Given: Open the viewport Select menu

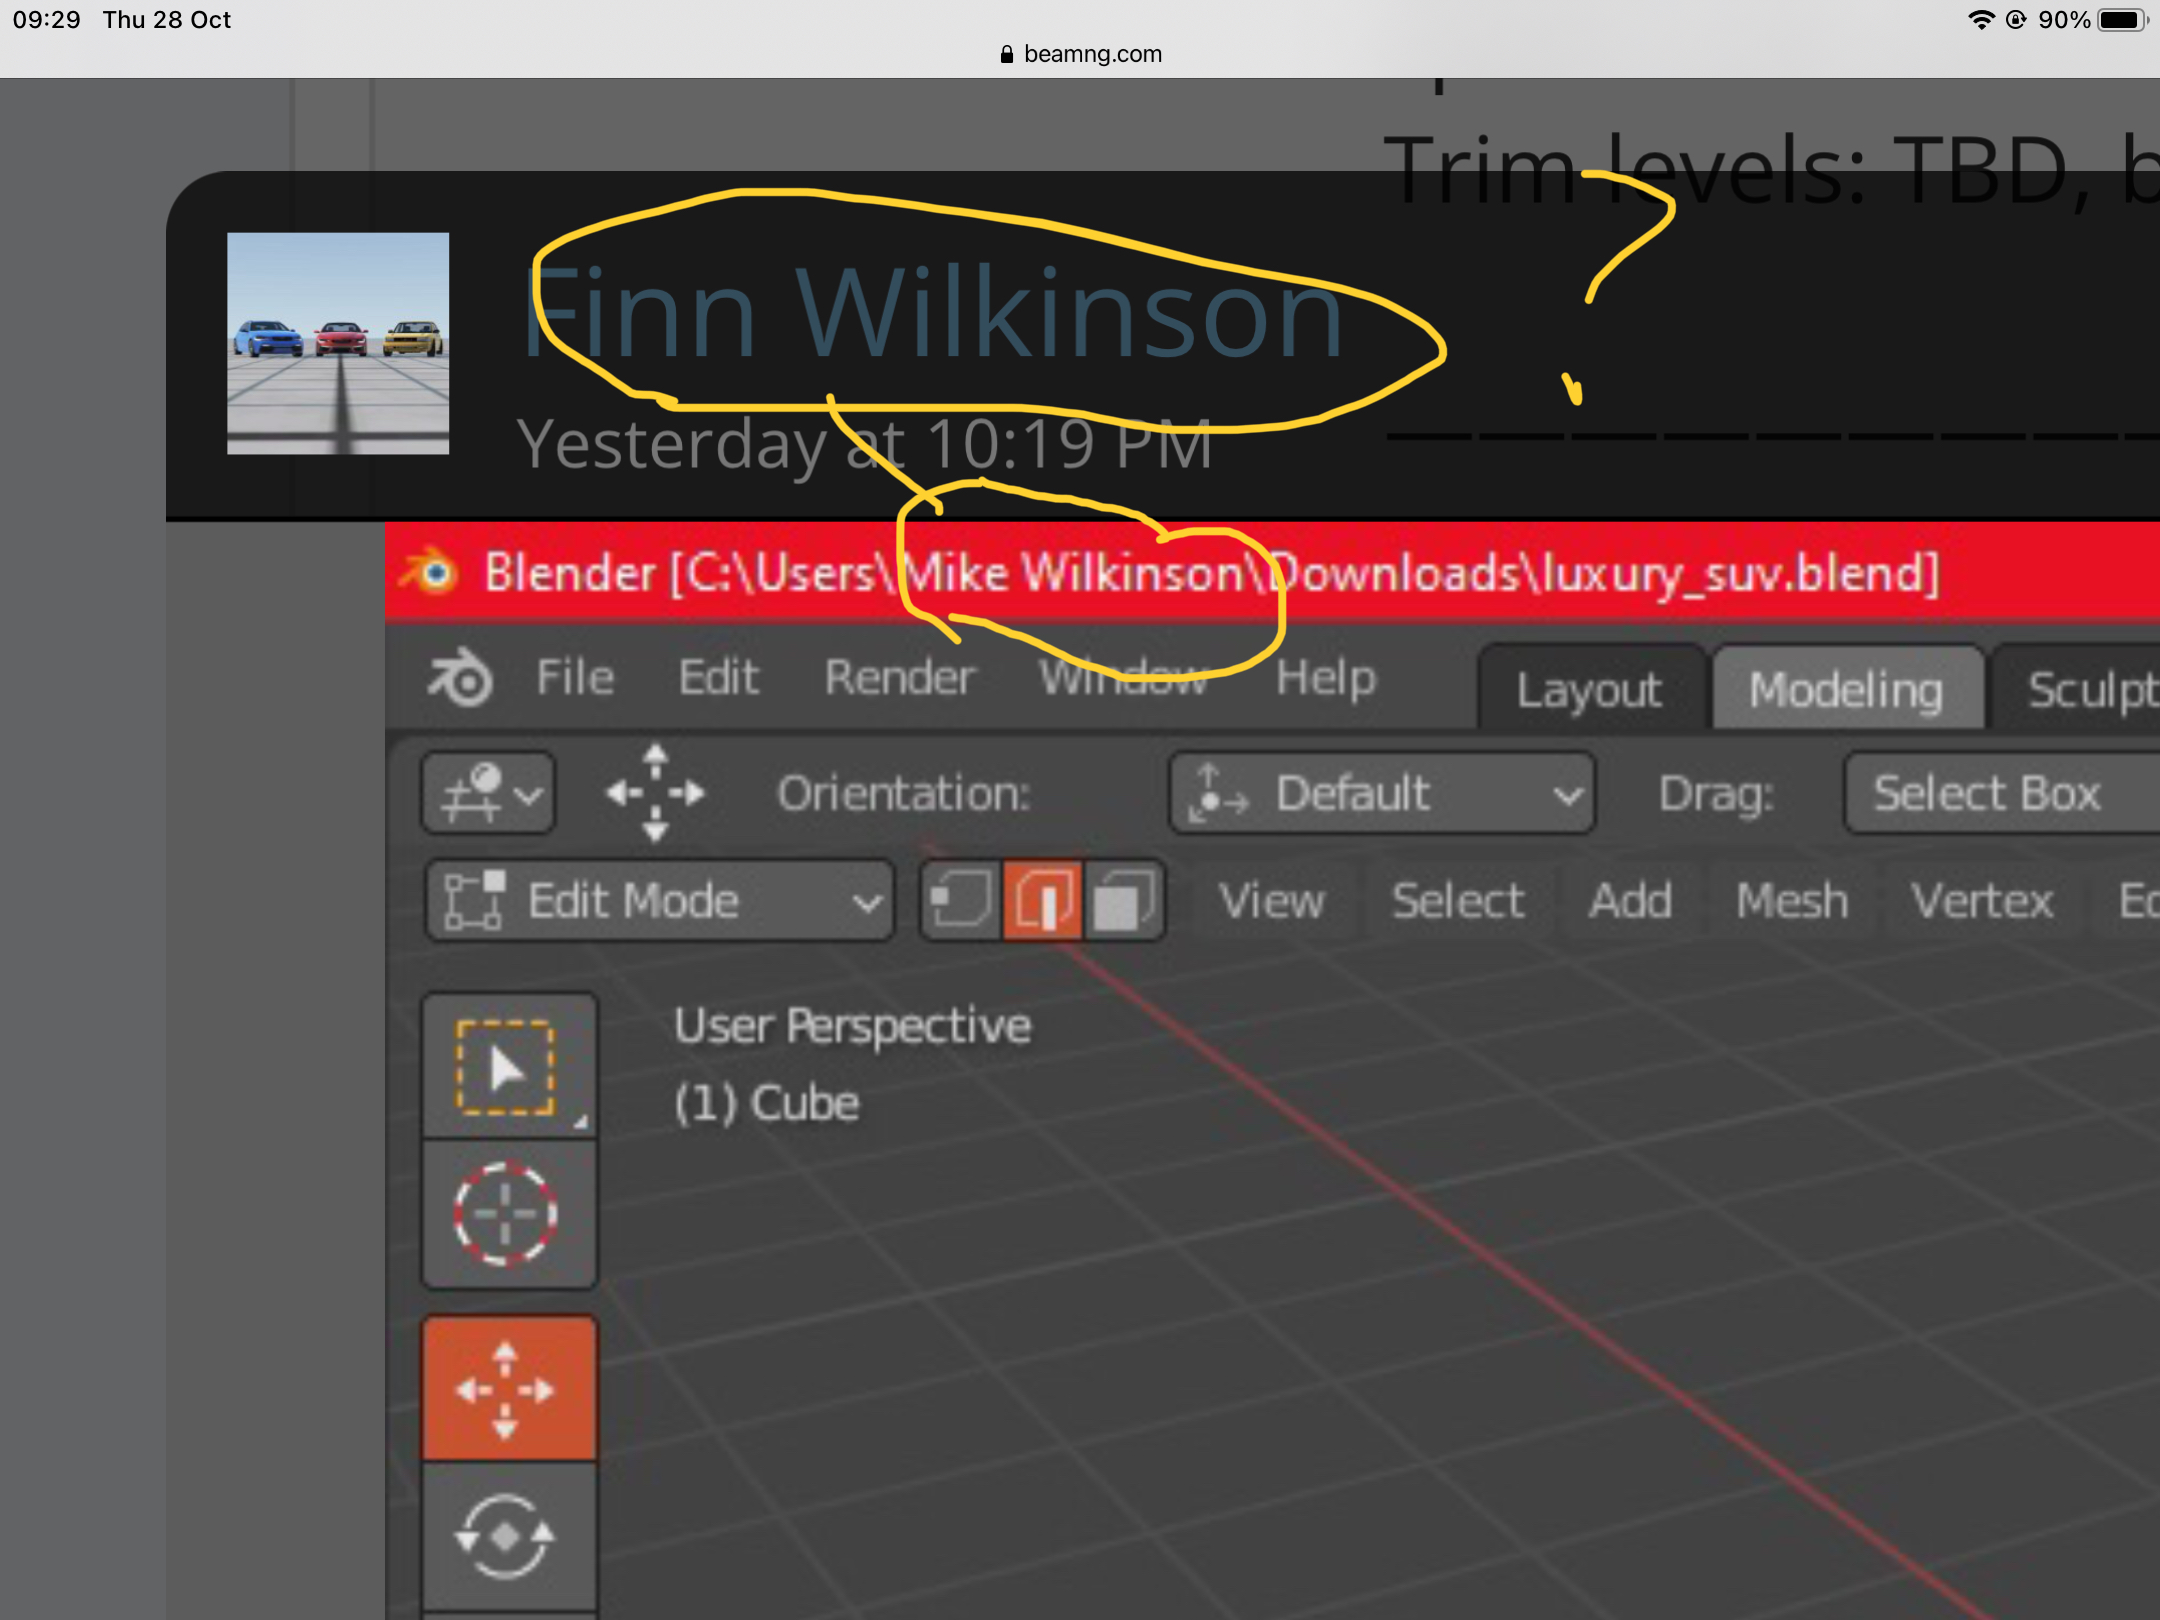Looking at the screenshot, I should pos(1458,900).
